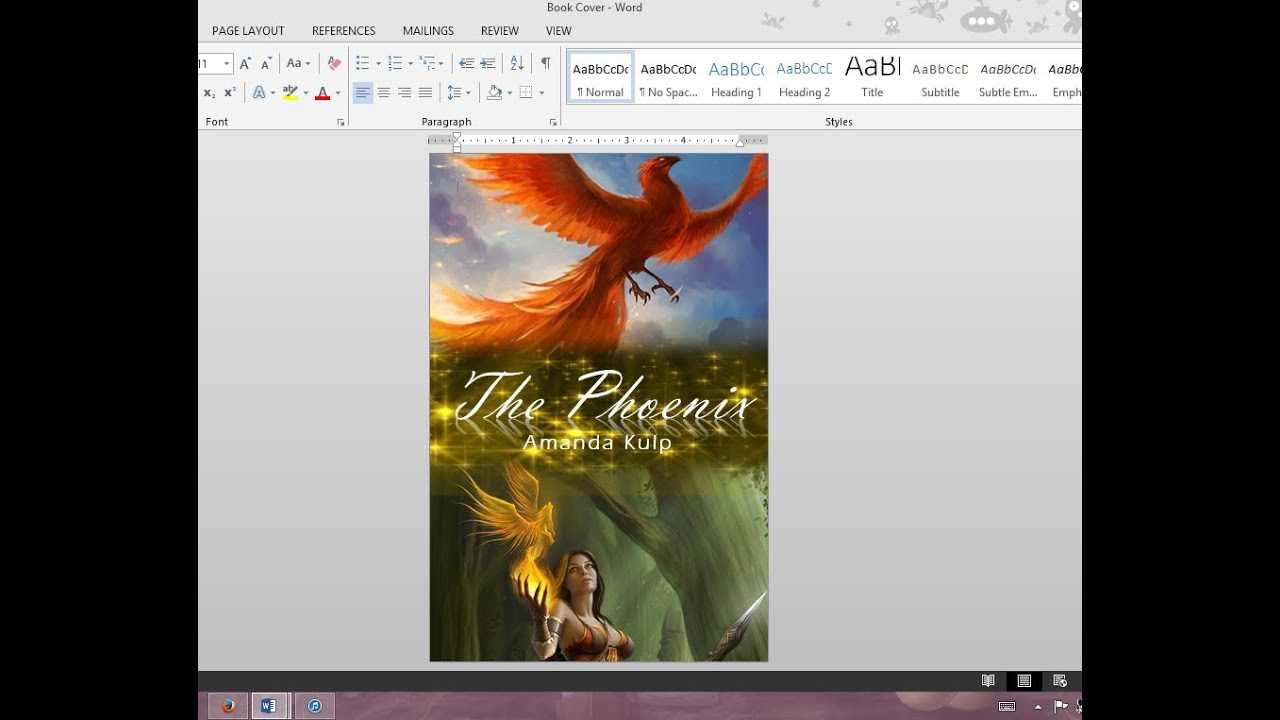Sort text with A-Z icon
The height and width of the screenshot is (720, 1280).
coord(517,63)
